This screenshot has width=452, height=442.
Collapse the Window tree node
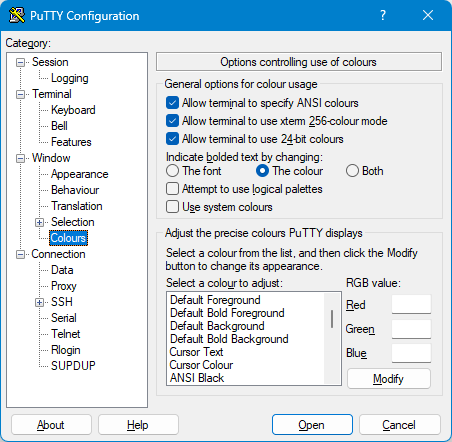tap(21, 158)
